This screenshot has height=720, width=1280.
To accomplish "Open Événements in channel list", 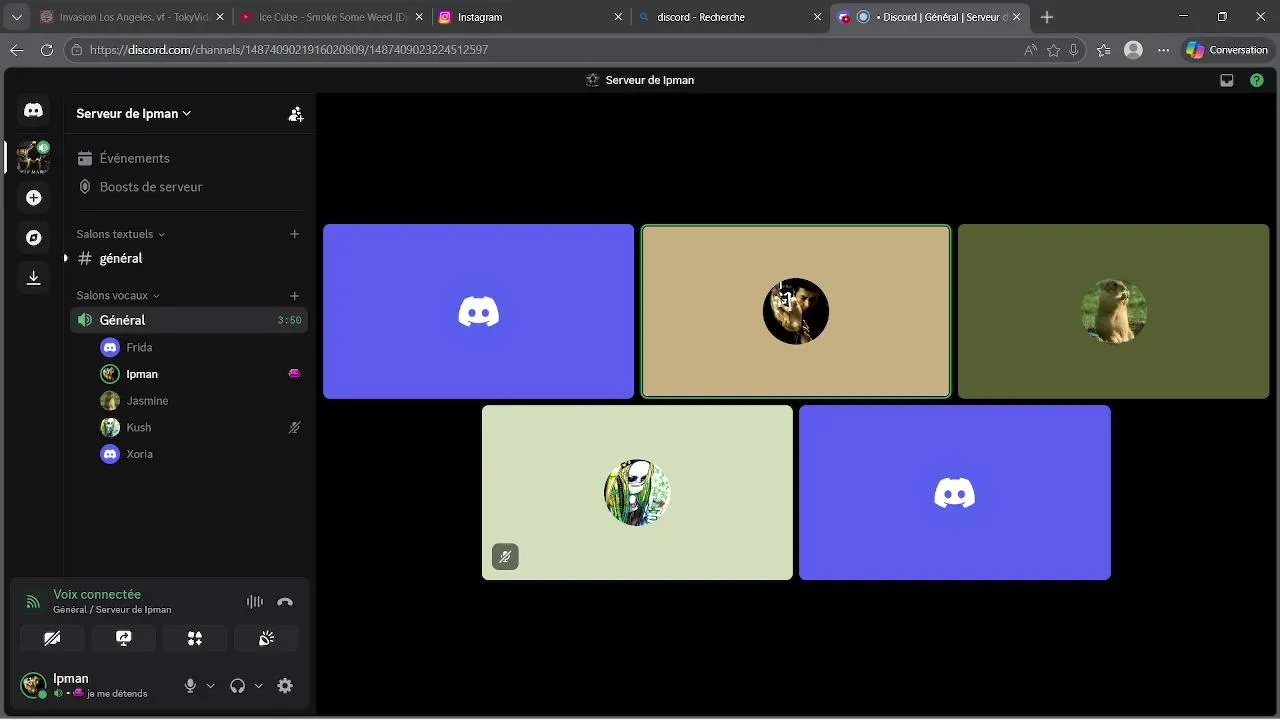I will click(188, 158).
